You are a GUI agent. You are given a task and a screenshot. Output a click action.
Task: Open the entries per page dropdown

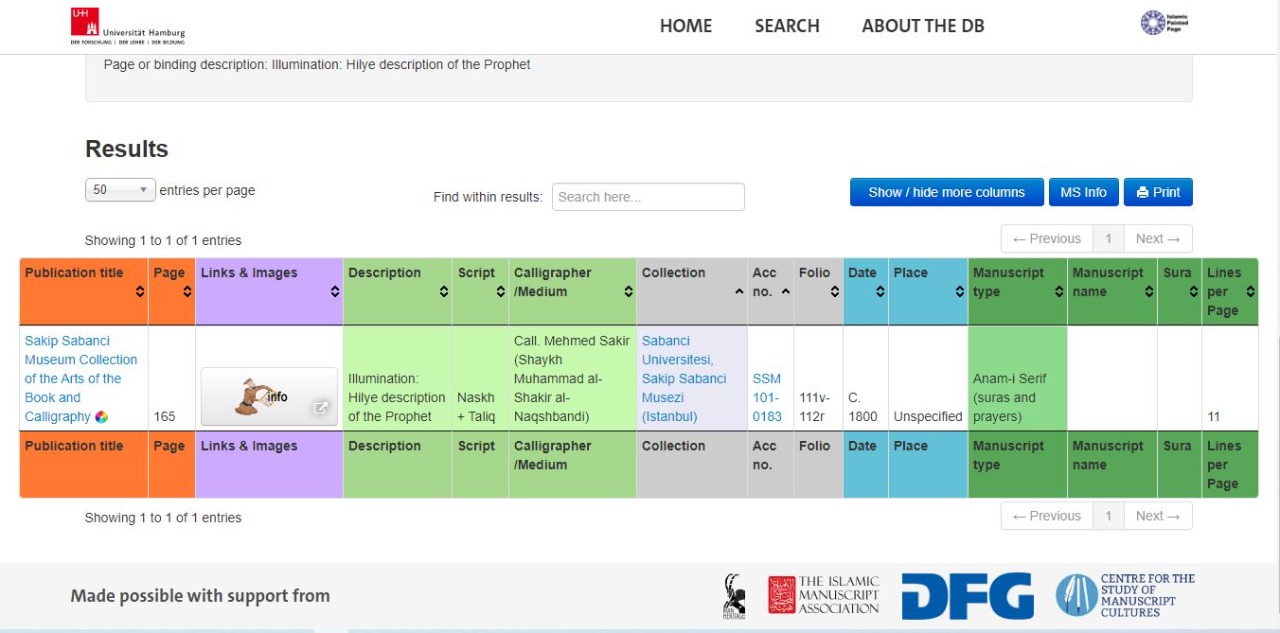(x=120, y=190)
